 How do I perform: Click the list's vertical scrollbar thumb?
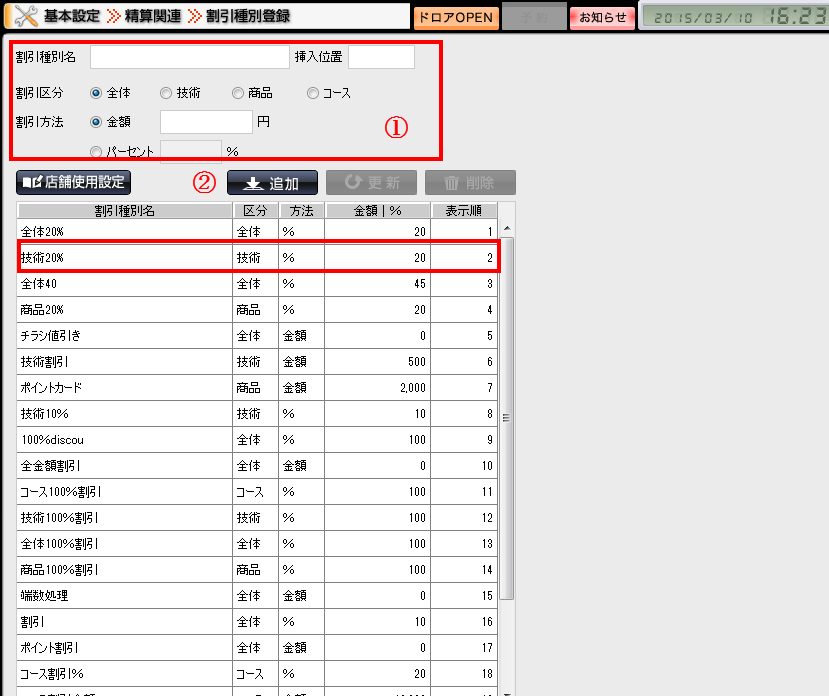(507, 418)
